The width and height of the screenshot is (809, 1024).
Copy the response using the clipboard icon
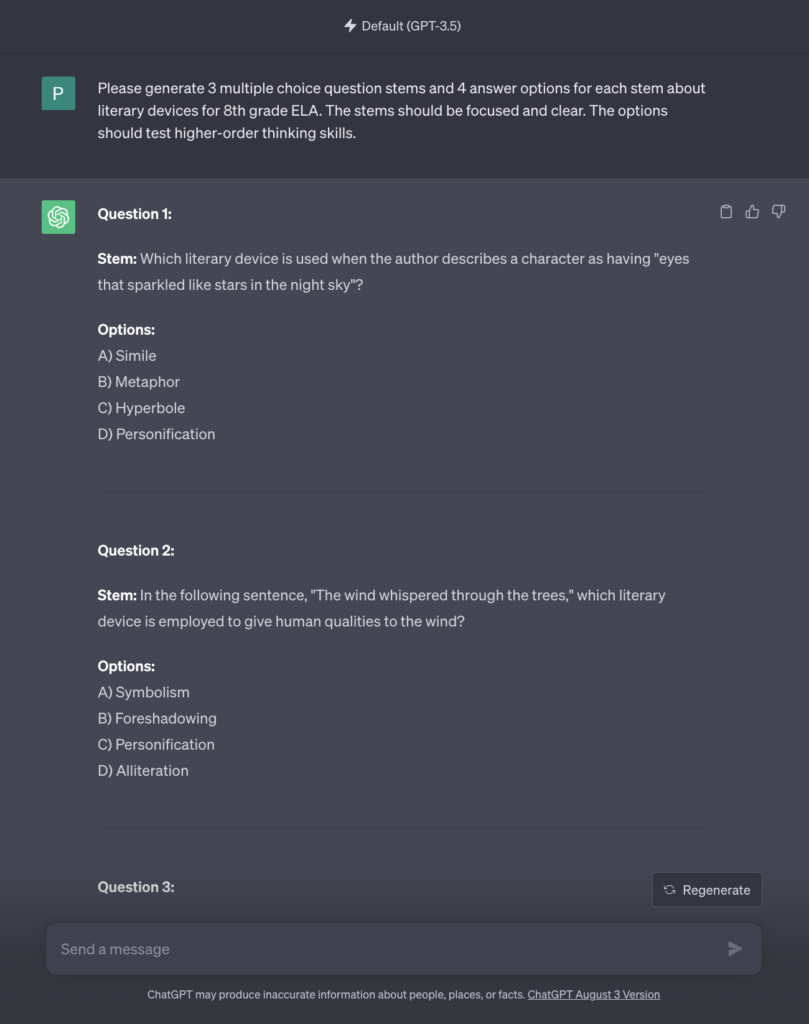725,212
